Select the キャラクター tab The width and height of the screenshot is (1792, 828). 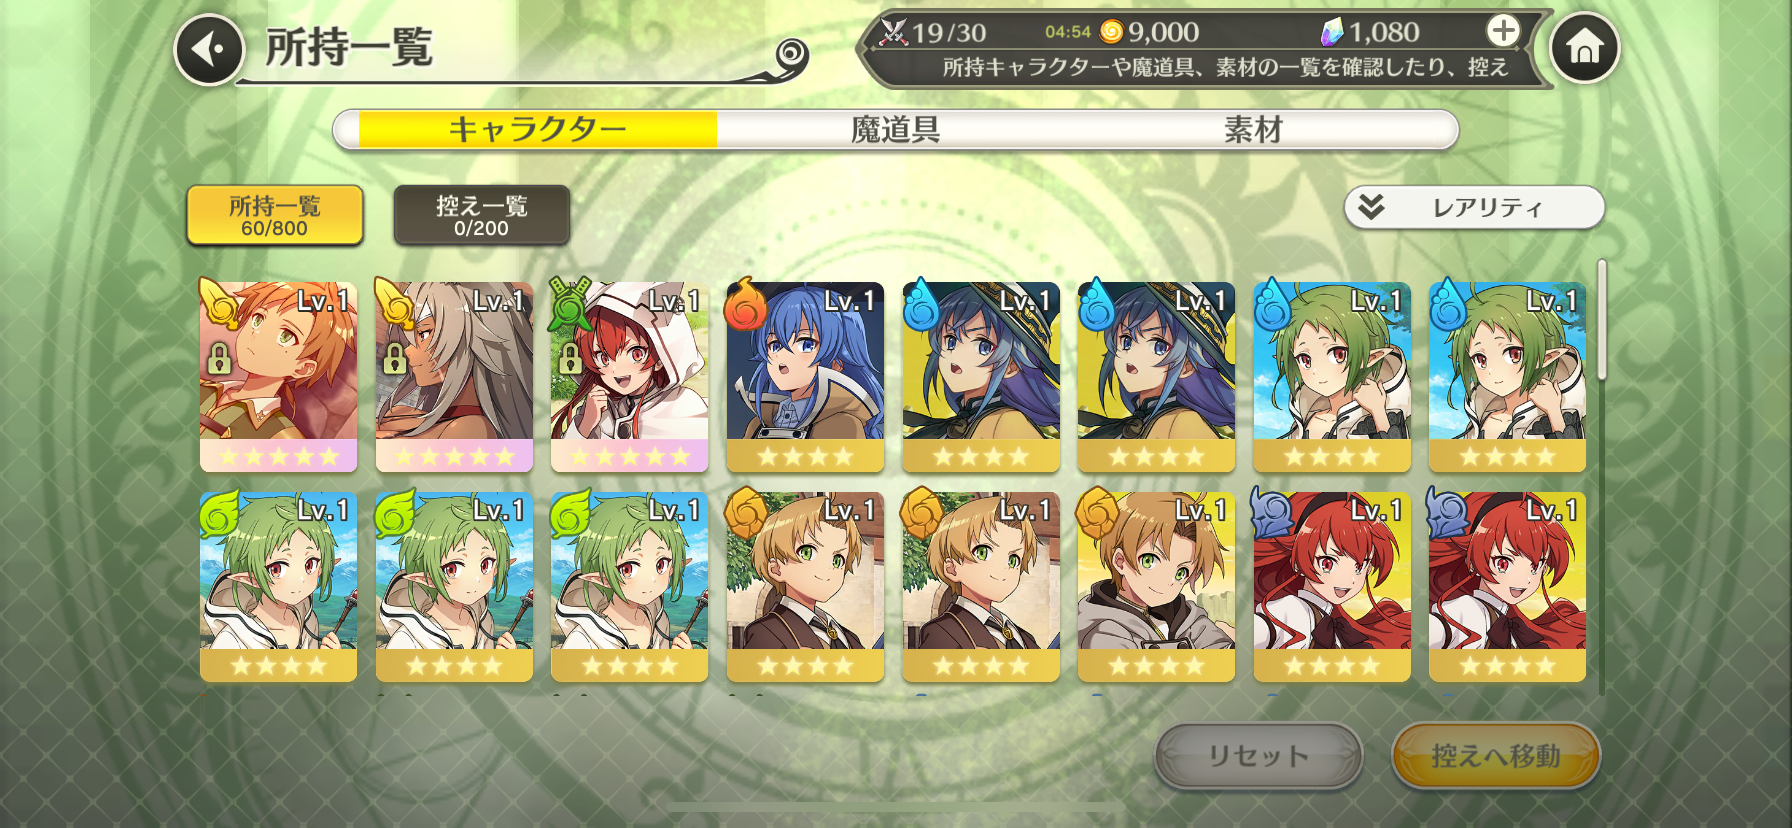pos(538,130)
